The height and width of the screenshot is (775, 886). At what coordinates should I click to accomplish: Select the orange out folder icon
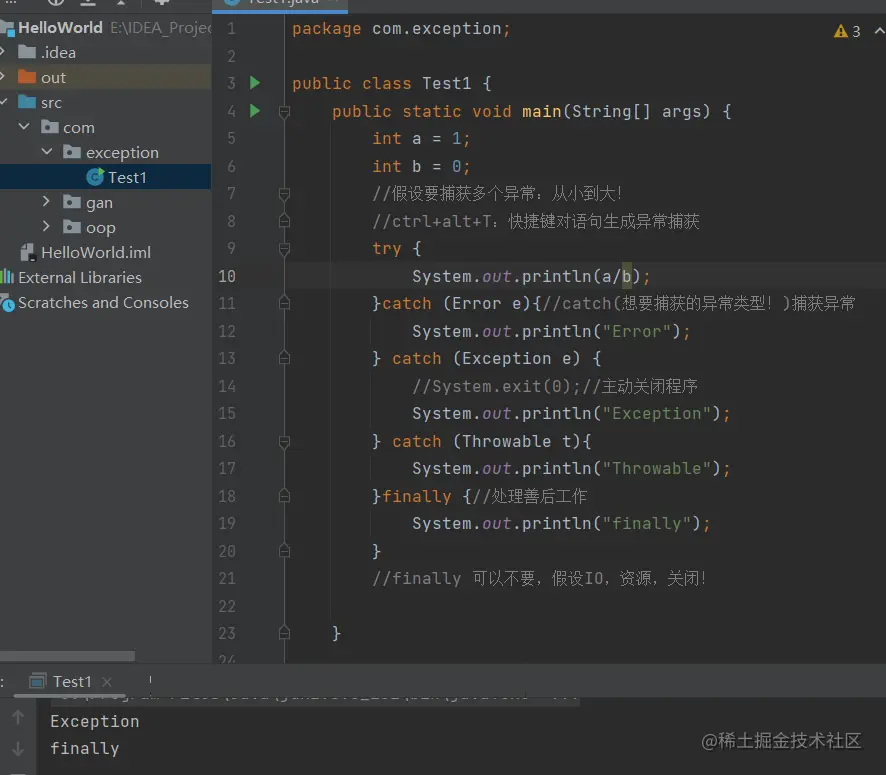[x=27, y=77]
